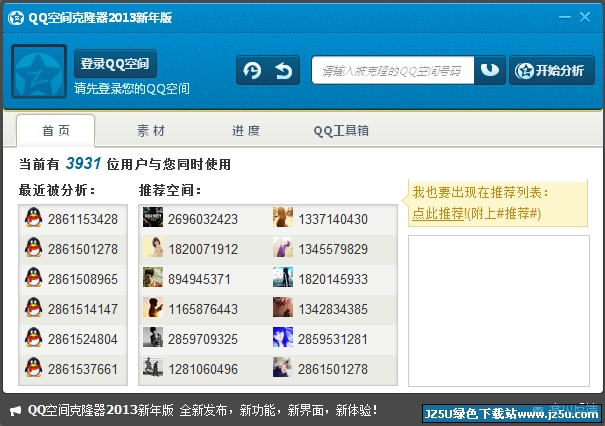Expand the QQ number dropdown arrow

(490, 70)
